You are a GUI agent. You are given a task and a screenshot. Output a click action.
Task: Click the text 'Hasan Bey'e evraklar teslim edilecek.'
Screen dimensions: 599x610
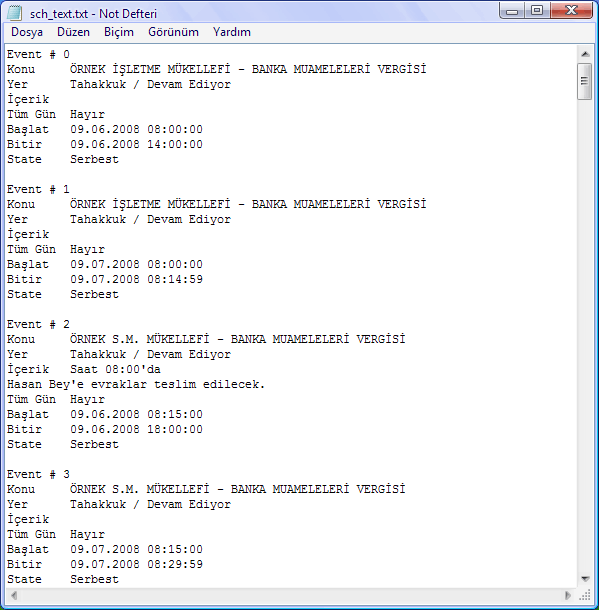136,384
